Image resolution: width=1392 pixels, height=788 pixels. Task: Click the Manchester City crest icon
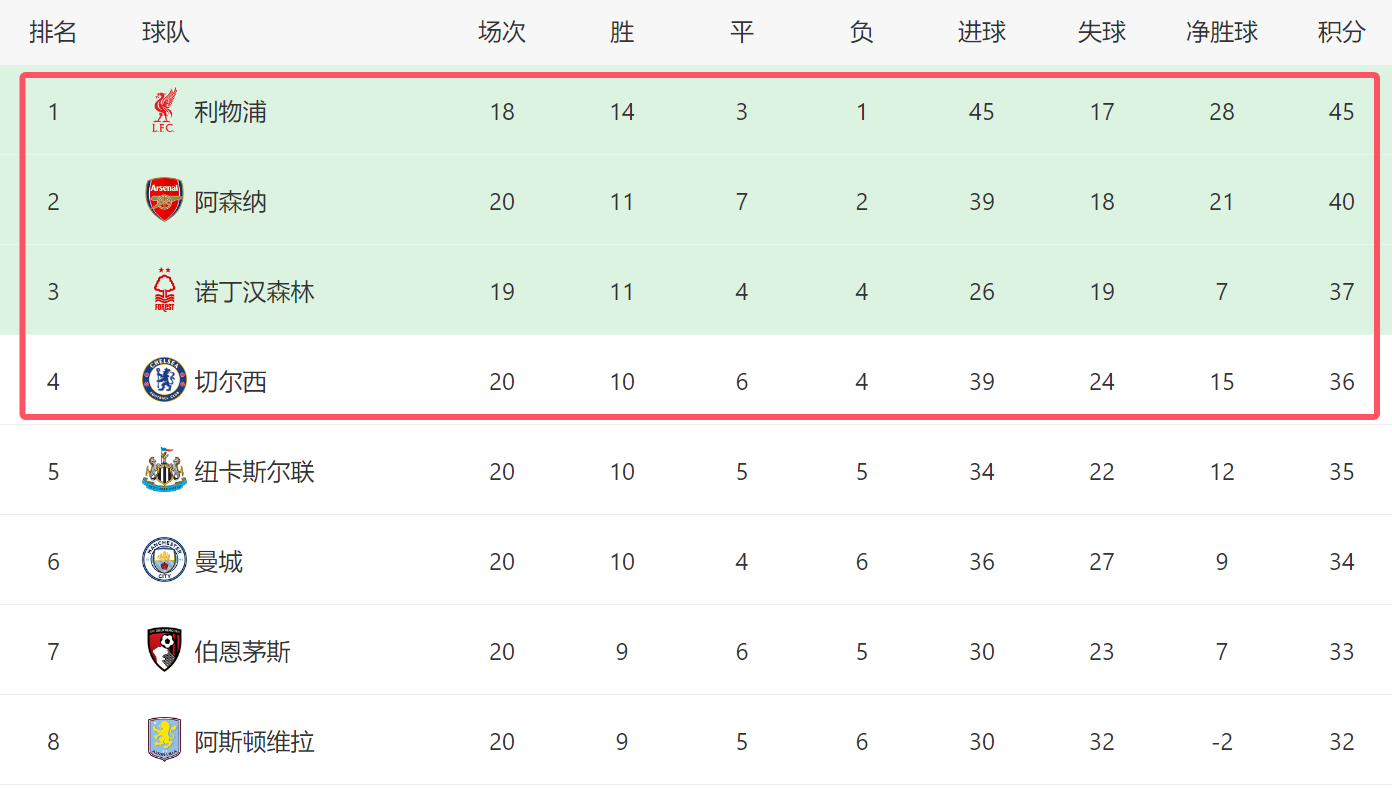coord(164,560)
